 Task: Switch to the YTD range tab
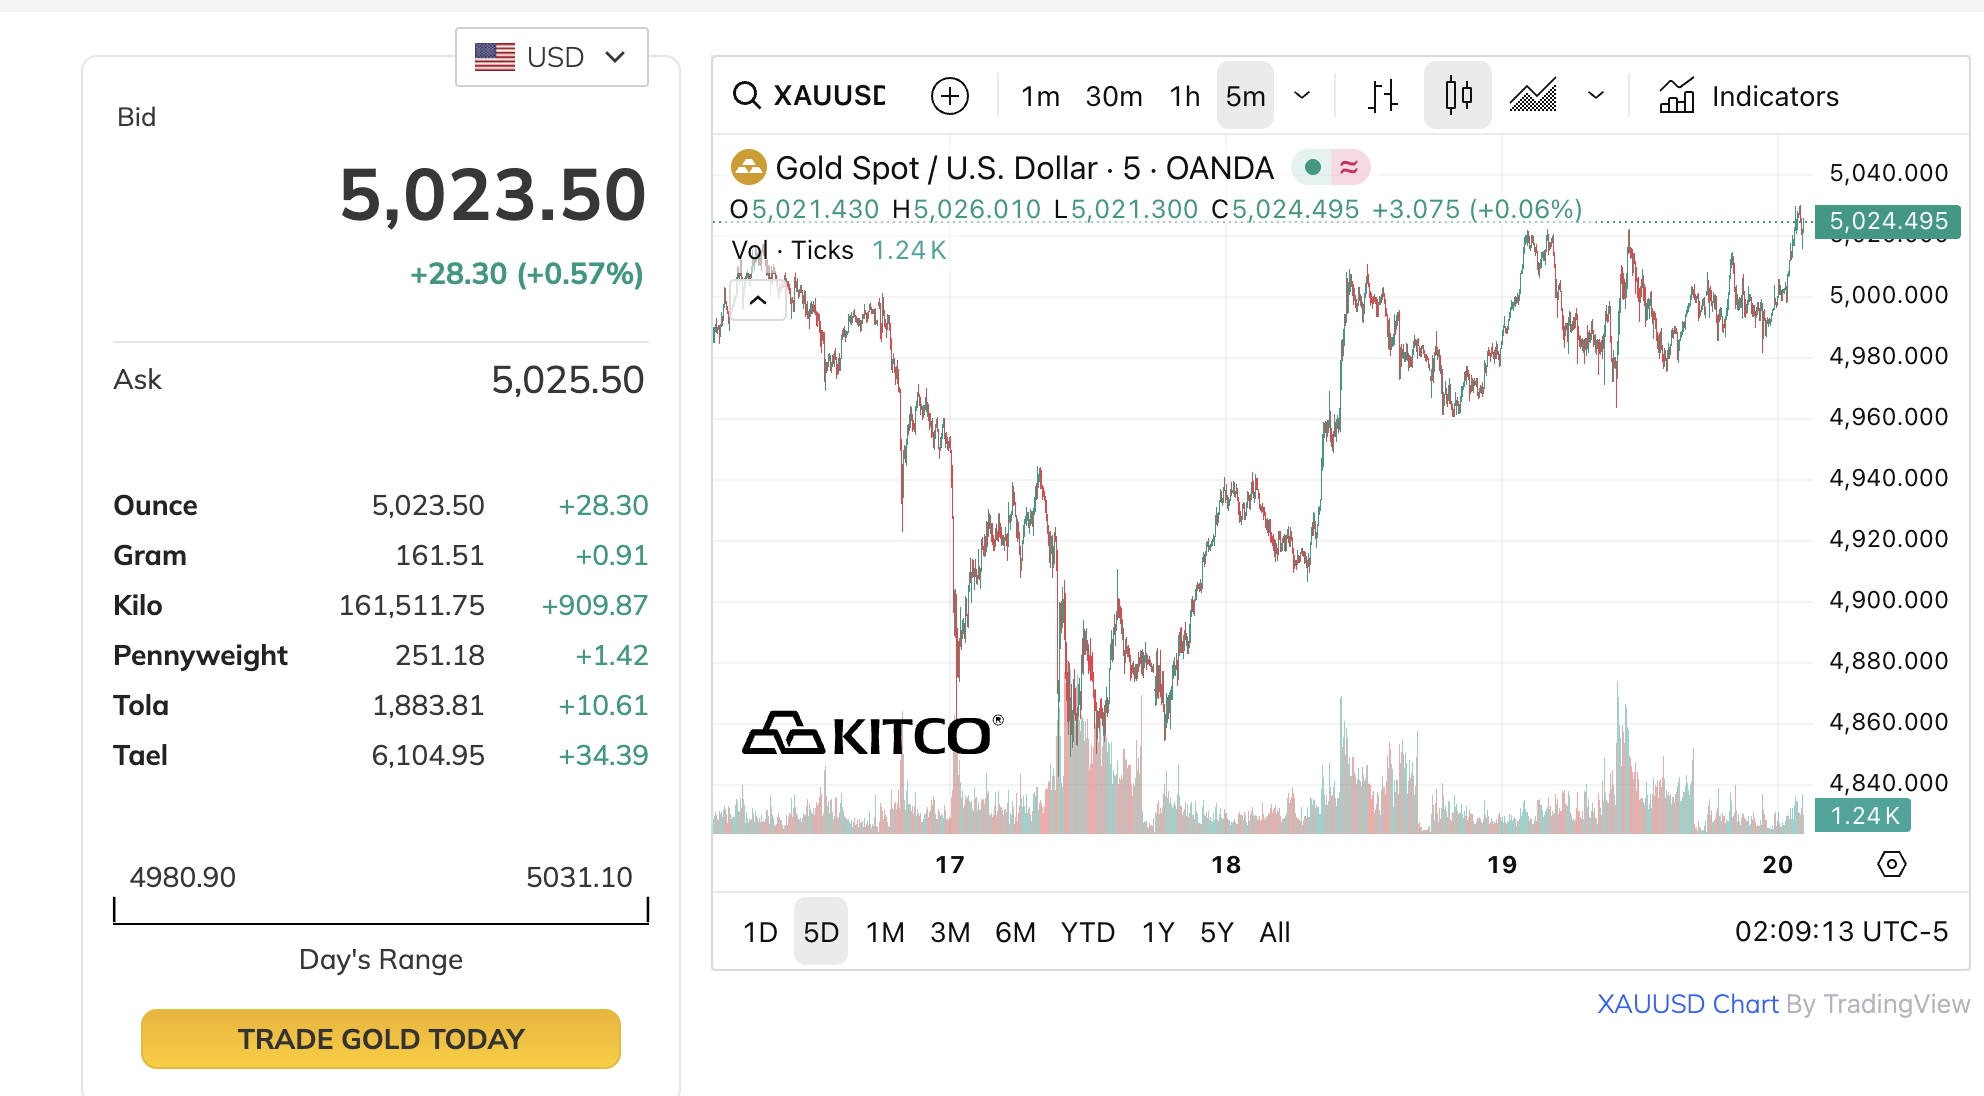[1087, 932]
